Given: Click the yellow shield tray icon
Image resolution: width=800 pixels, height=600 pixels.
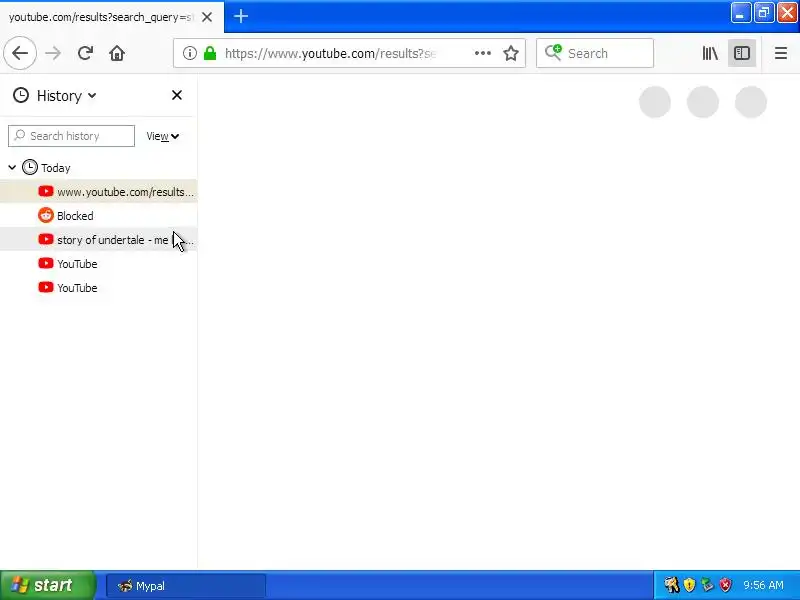Looking at the screenshot, I should point(689,585).
